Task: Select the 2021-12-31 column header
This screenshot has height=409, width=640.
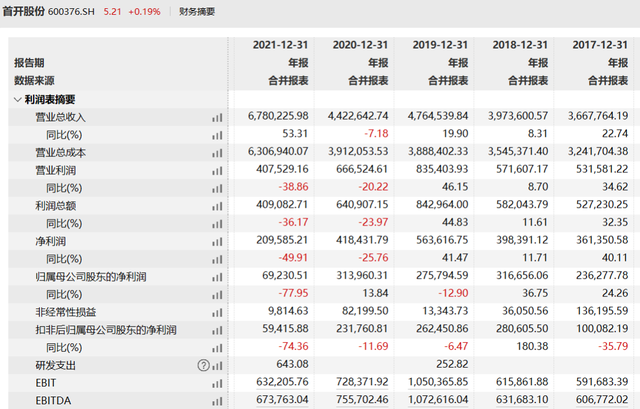Action: pyautogui.click(x=280, y=45)
